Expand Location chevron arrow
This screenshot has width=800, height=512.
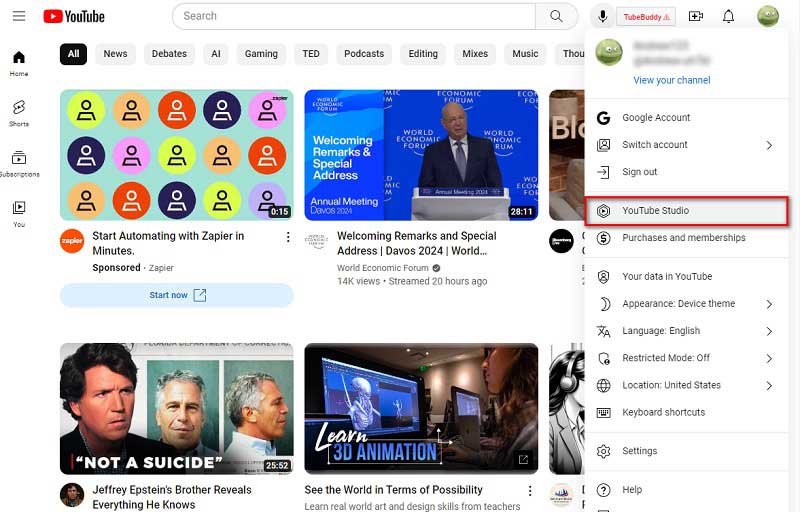click(x=769, y=386)
